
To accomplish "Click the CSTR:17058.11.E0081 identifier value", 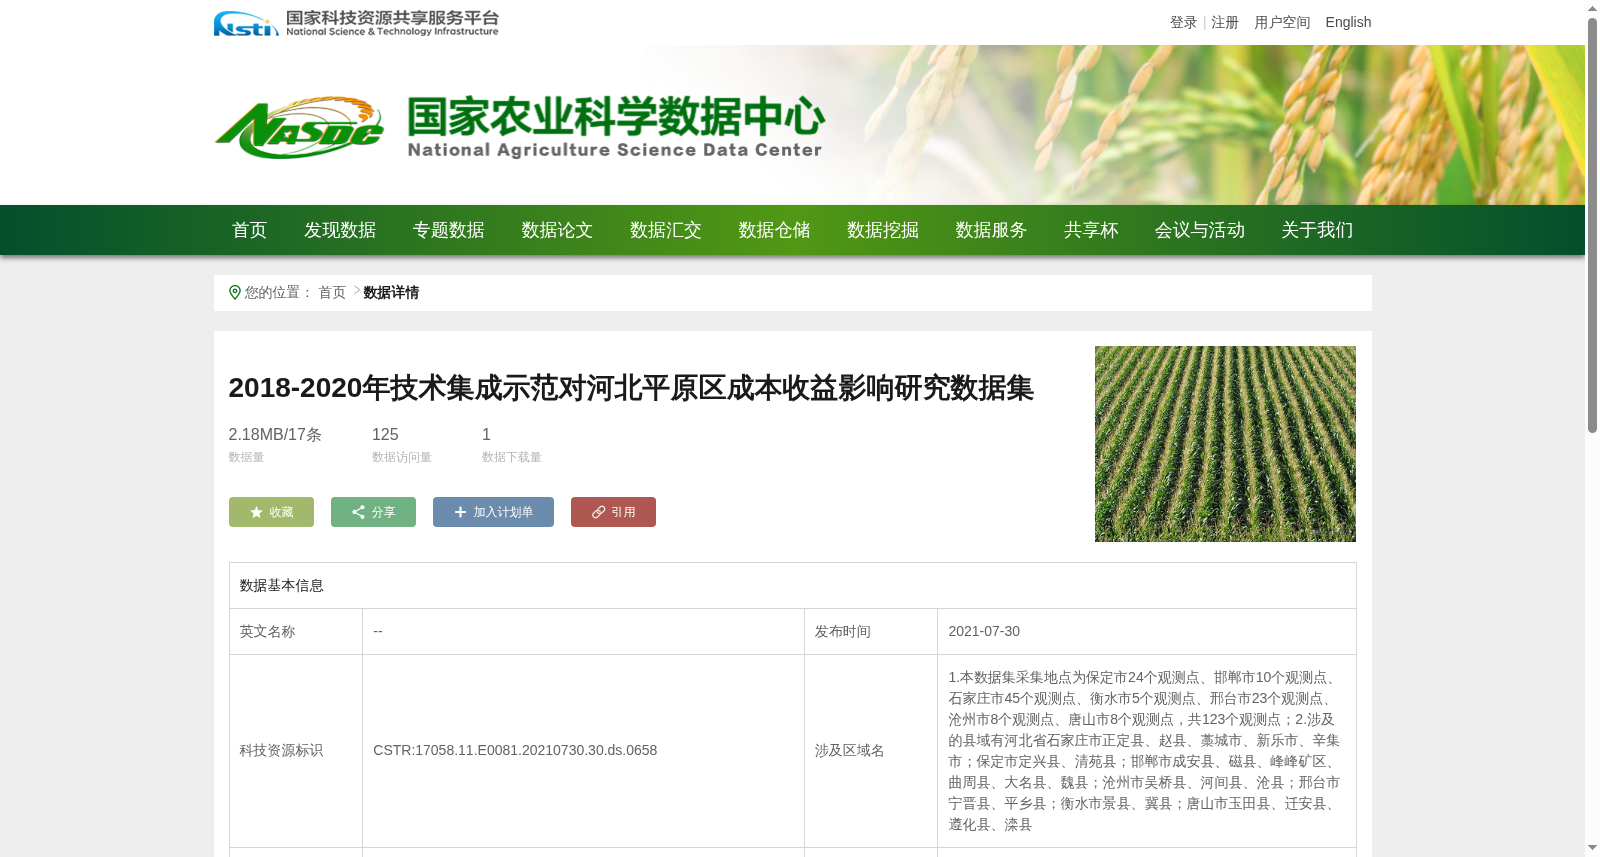I will click(515, 750).
